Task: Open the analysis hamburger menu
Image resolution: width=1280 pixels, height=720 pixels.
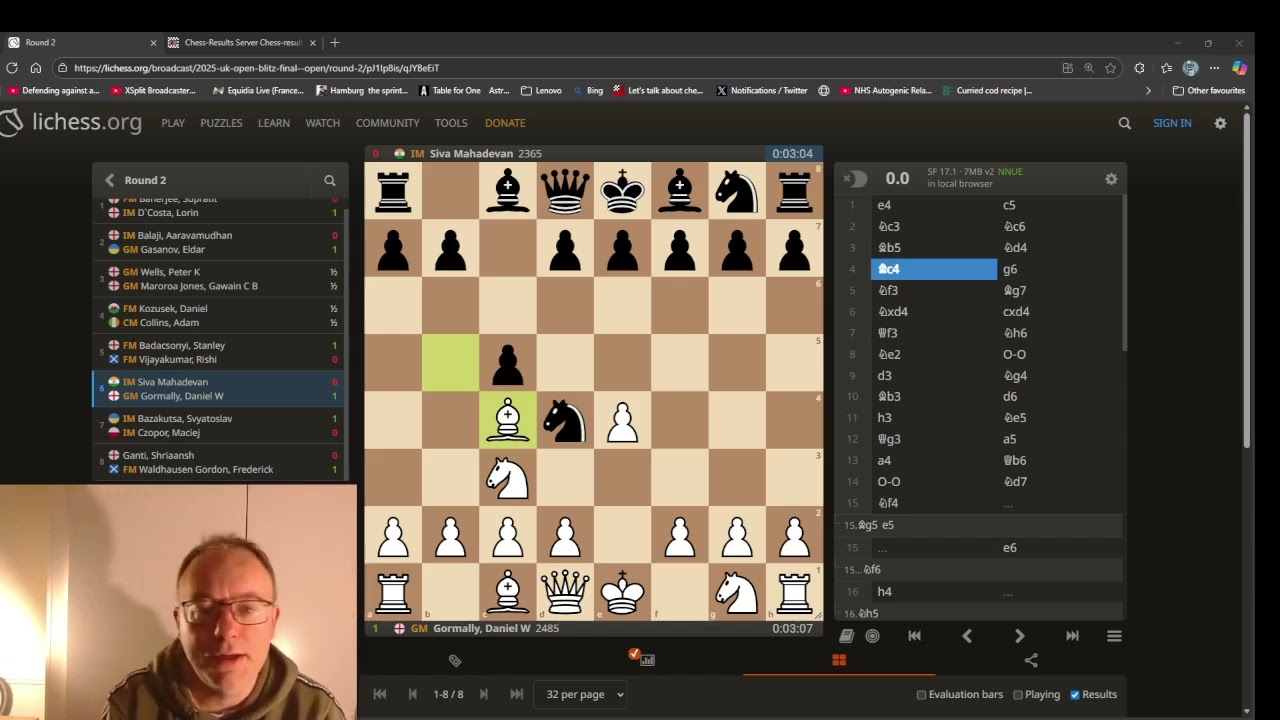Action: point(1114,636)
